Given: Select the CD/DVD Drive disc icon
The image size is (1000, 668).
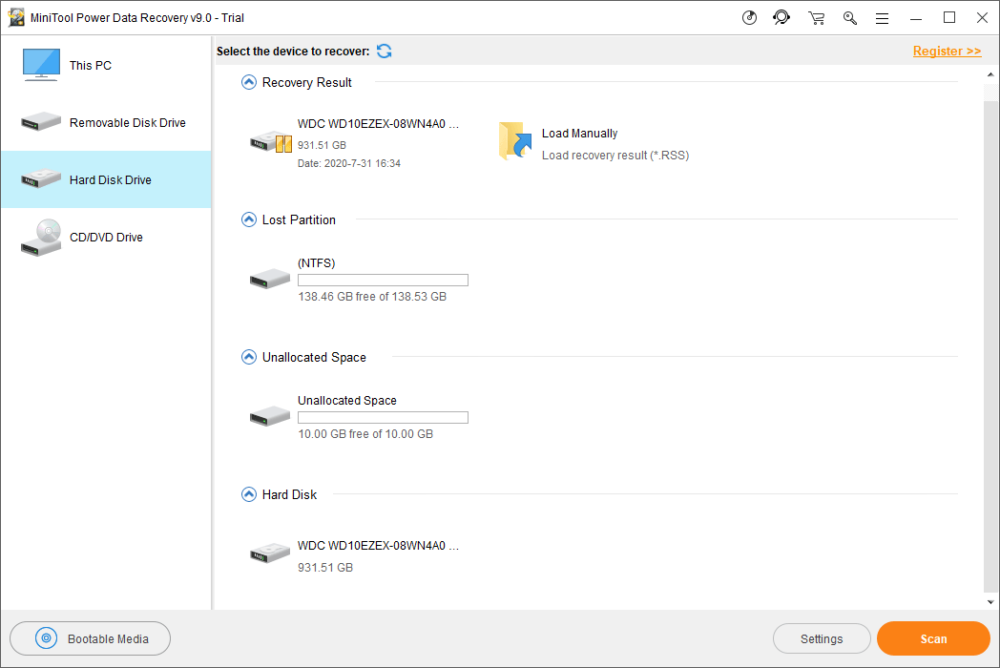Looking at the screenshot, I should (x=41, y=237).
